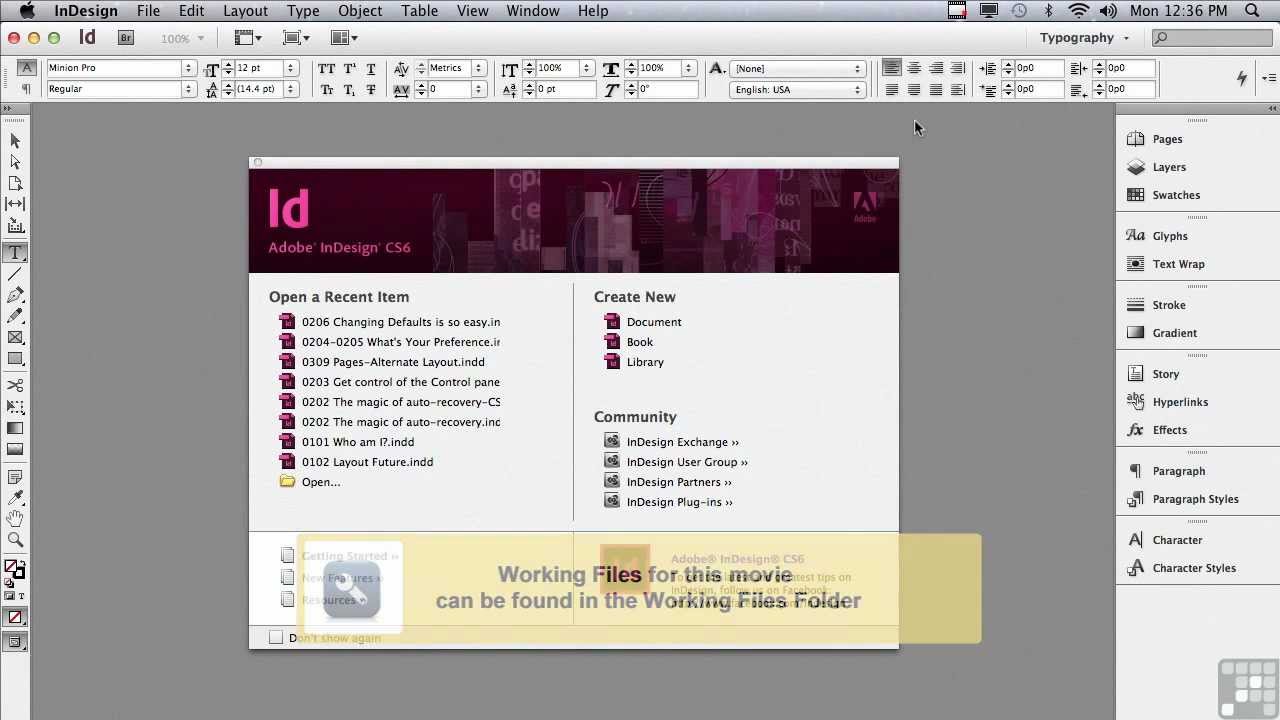Screen dimensions: 1280x720
Task: Select the Pen tool
Action: (15, 295)
